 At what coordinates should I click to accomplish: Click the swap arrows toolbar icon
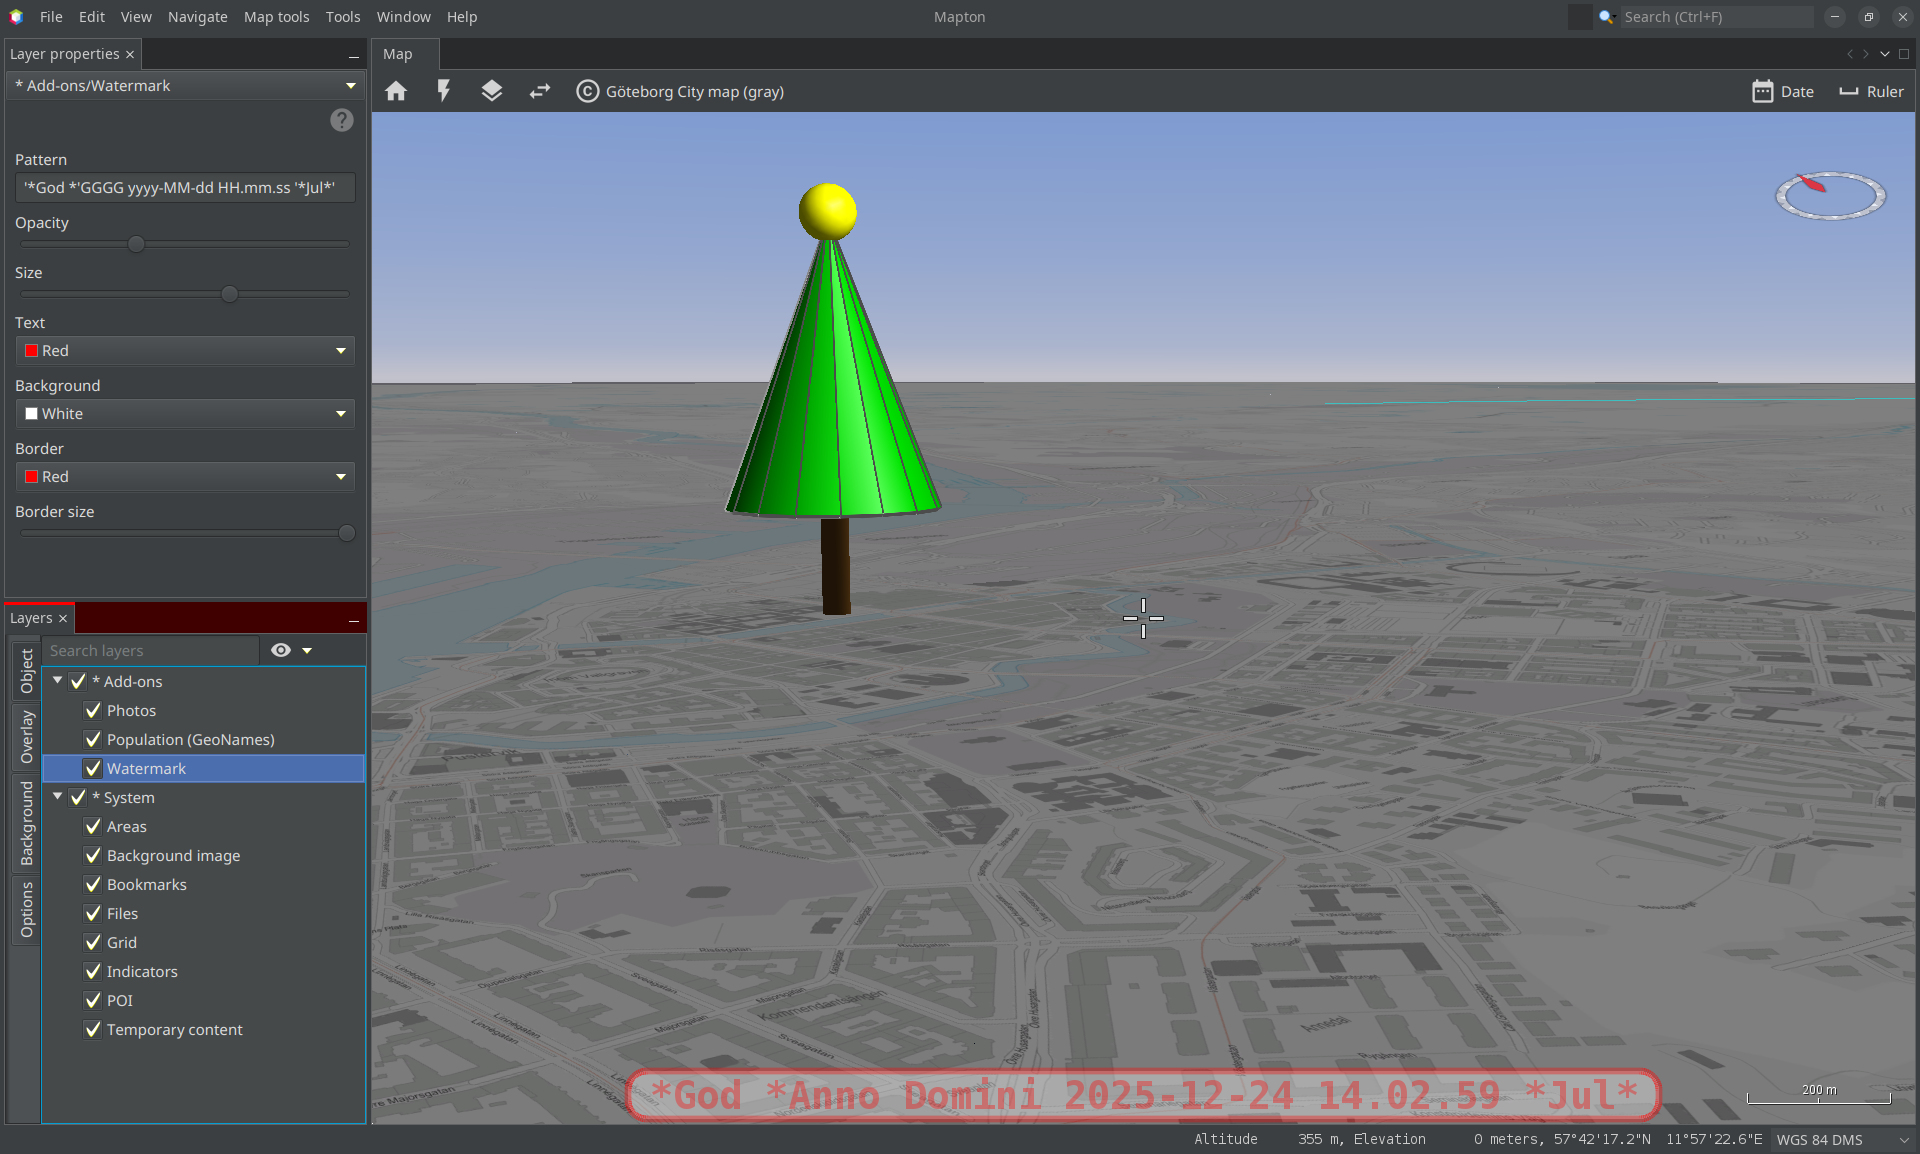pos(540,92)
